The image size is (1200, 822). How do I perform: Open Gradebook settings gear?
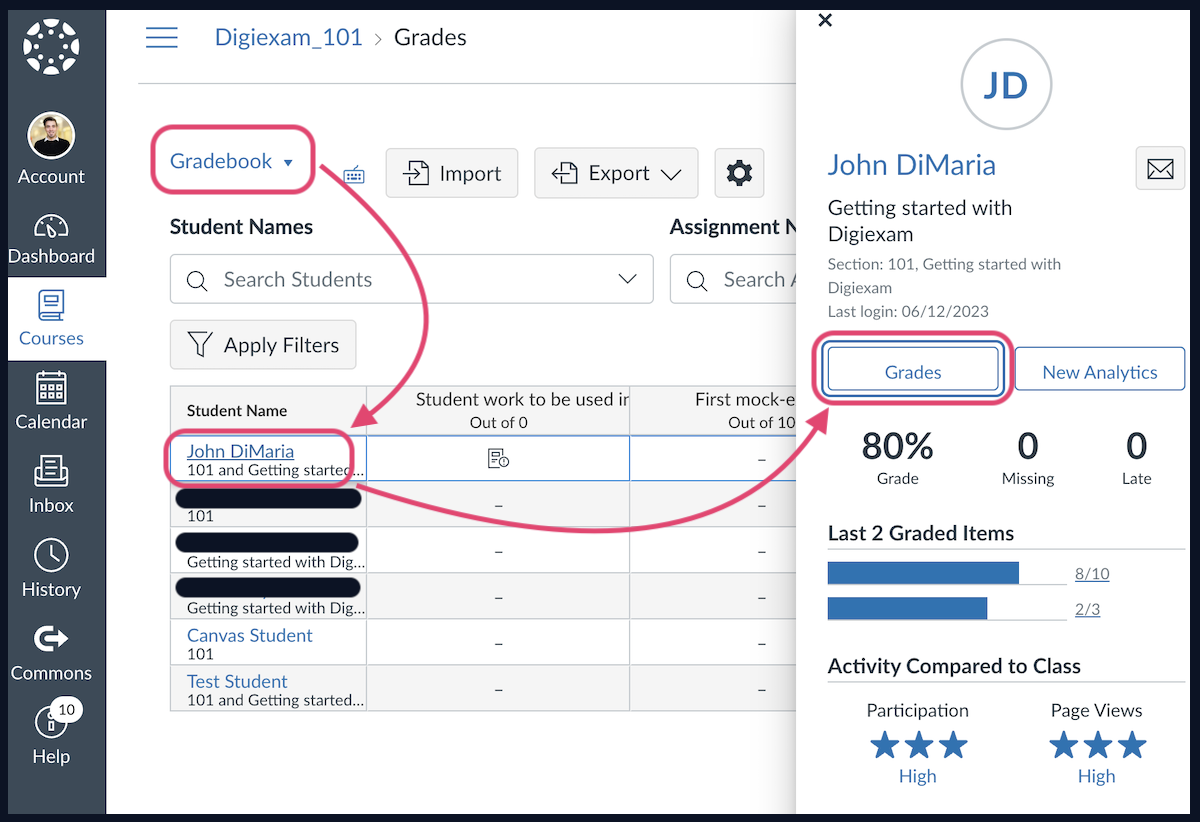click(x=739, y=174)
